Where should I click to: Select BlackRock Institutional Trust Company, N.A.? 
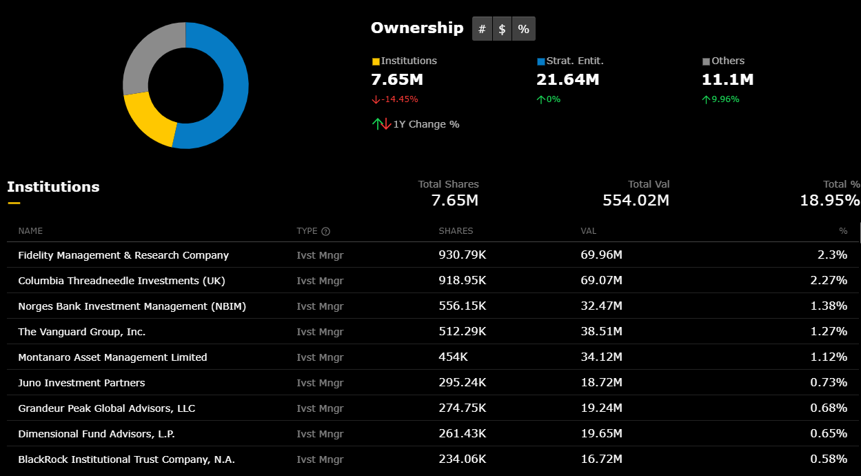click(433, 460)
